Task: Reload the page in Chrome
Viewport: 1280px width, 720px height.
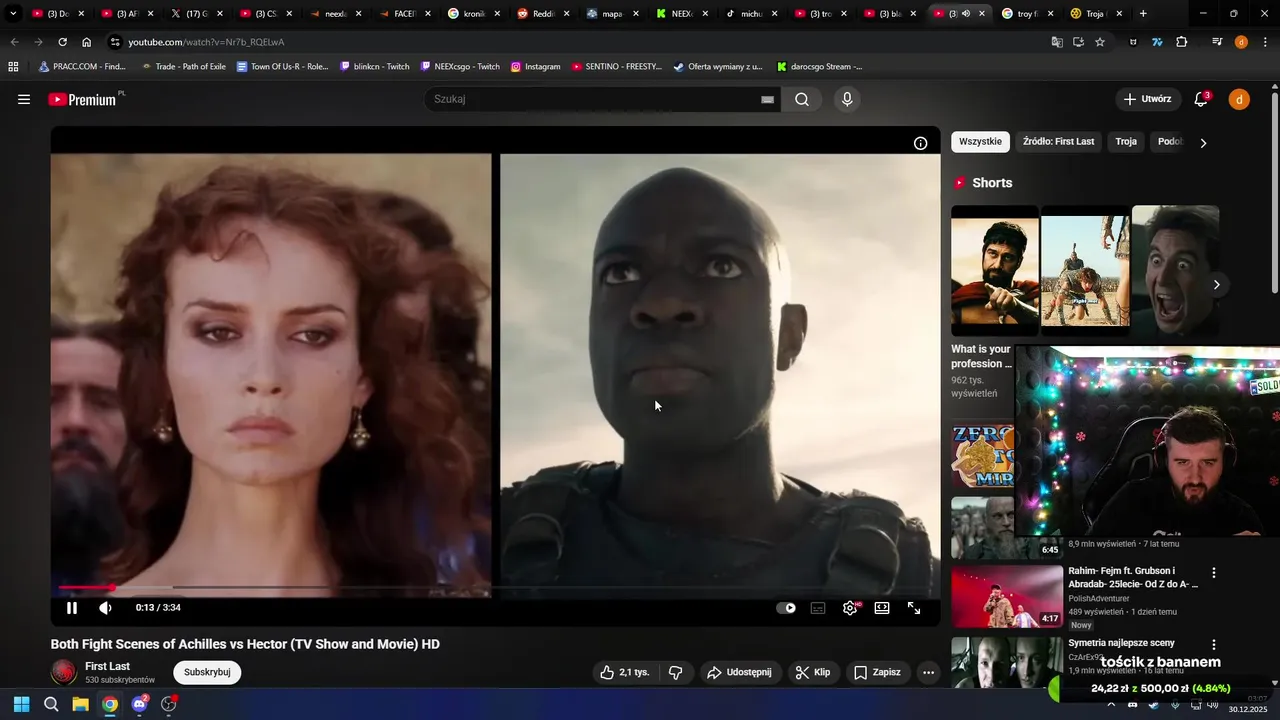Action: click(x=62, y=42)
